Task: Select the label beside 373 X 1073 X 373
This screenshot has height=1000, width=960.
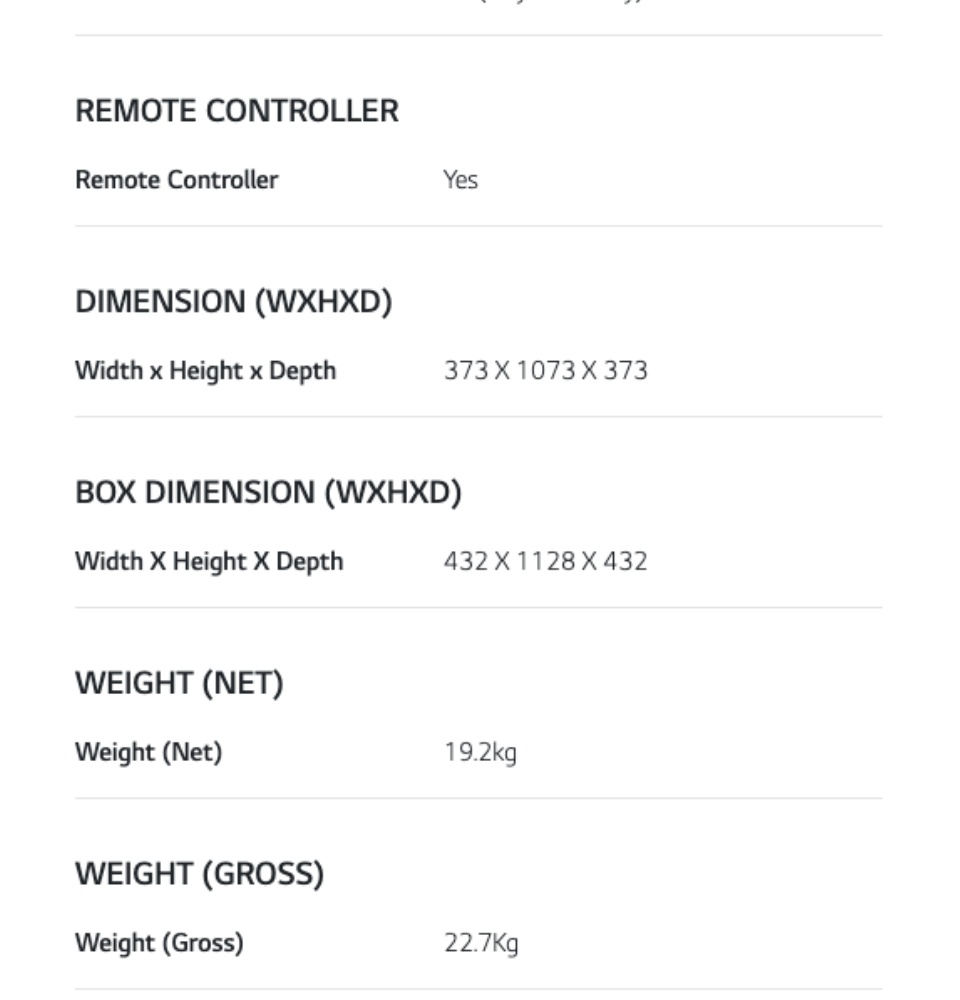Action: tap(205, 371)
